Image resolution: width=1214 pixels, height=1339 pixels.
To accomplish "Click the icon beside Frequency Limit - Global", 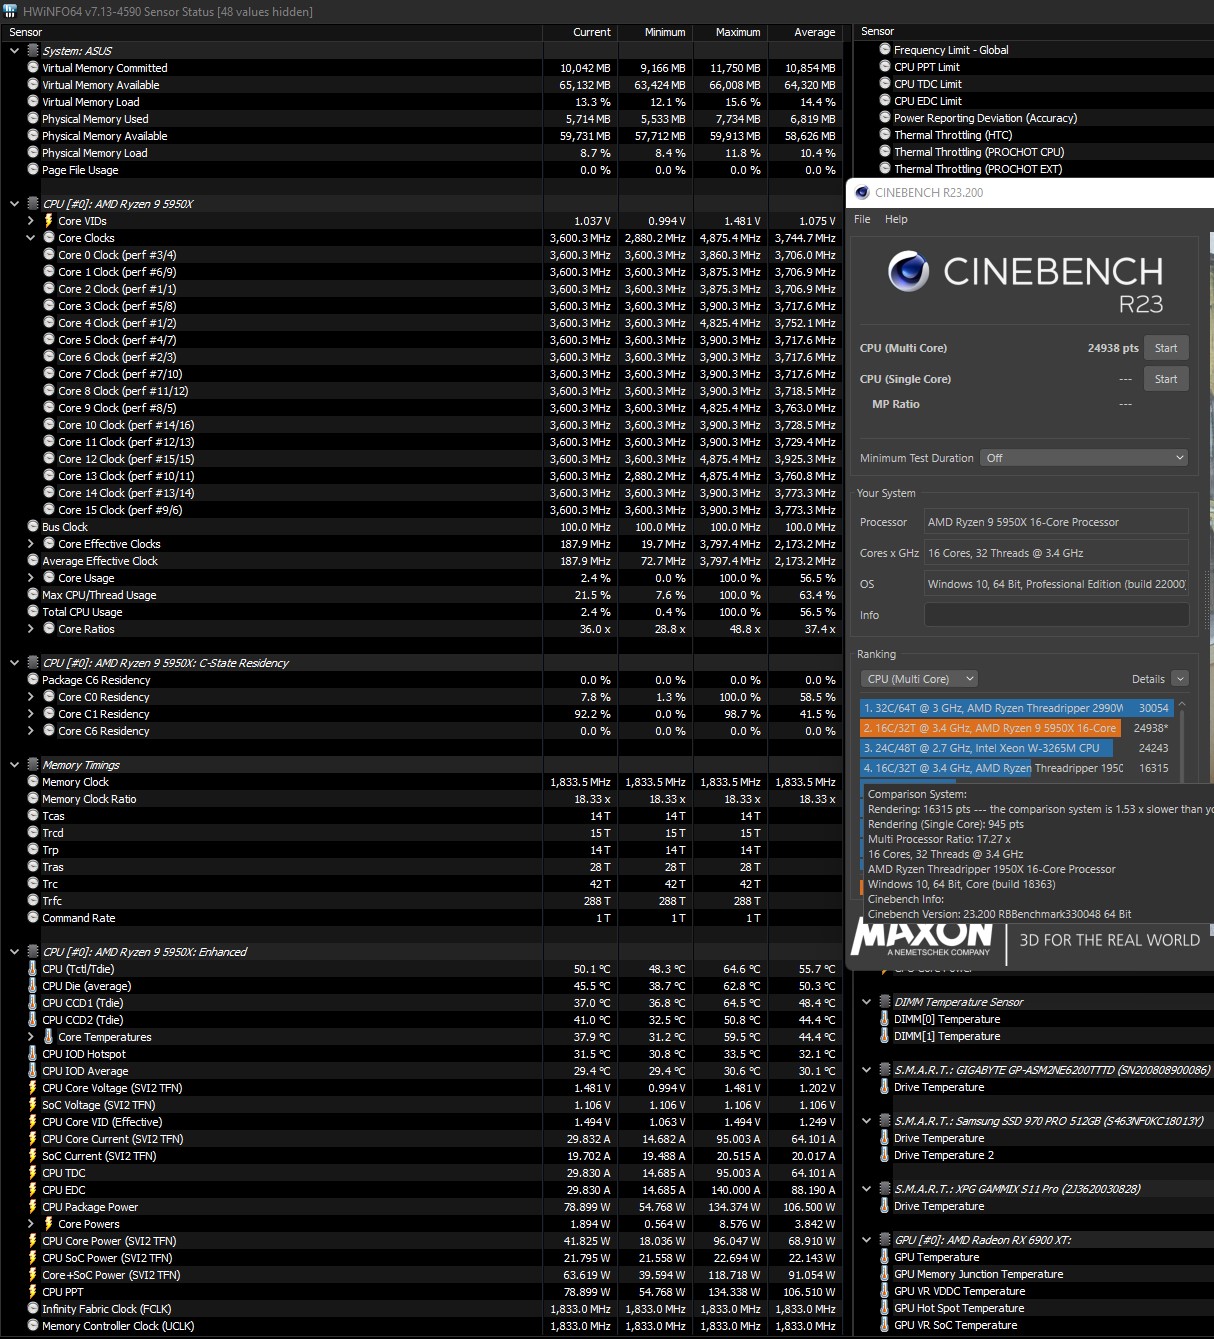I will (885, 49).
